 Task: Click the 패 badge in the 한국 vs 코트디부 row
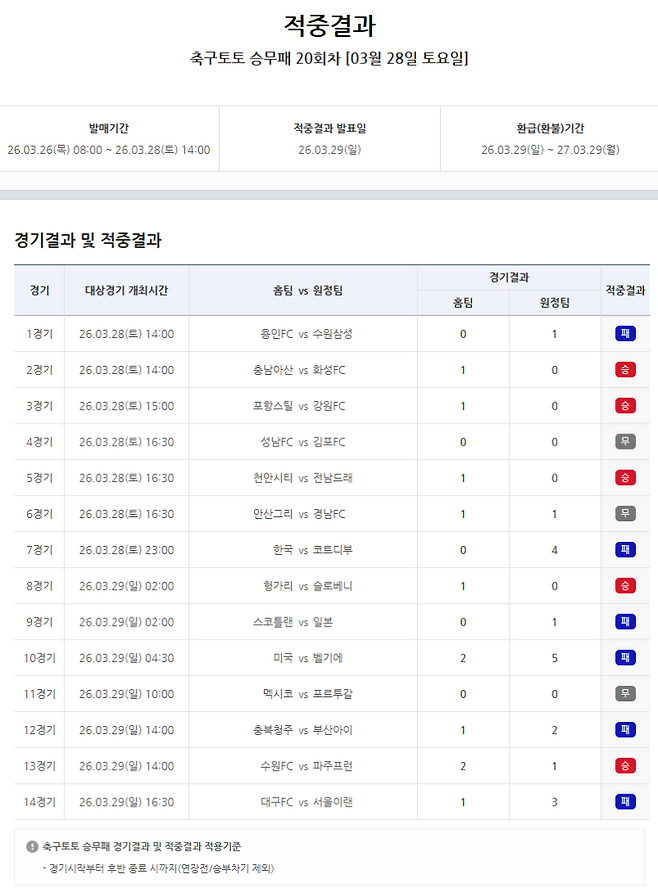tap(625, 550)
